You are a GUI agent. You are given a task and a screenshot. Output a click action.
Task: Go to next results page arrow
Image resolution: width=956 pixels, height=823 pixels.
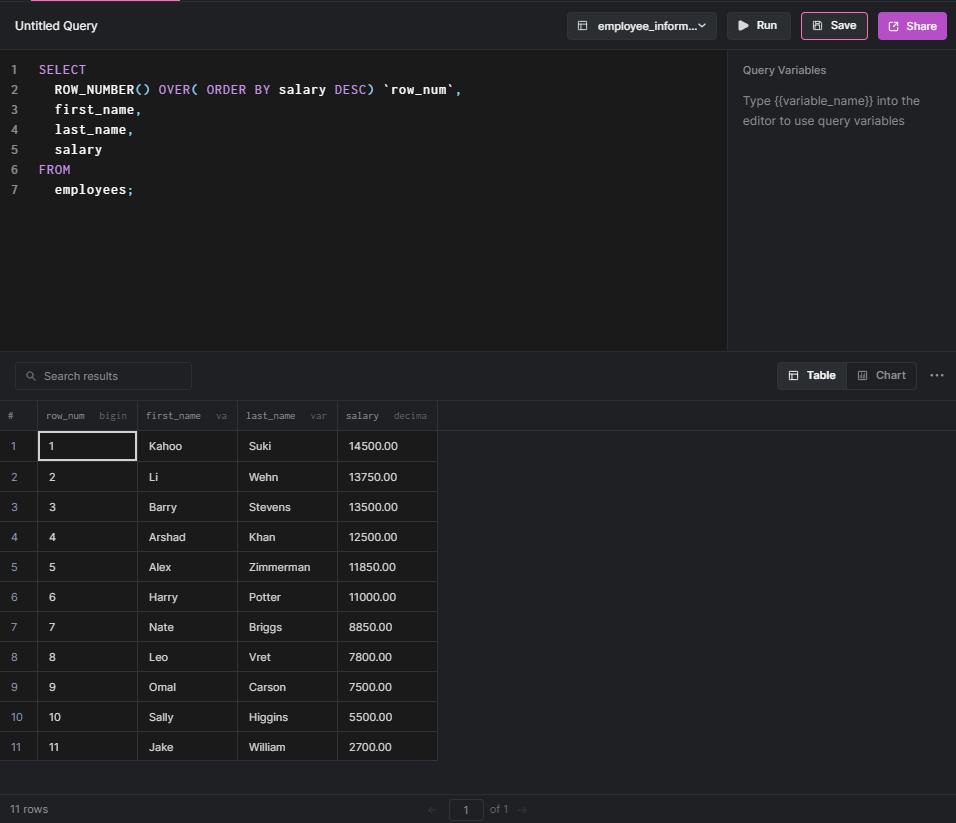(x=523, y=810)
